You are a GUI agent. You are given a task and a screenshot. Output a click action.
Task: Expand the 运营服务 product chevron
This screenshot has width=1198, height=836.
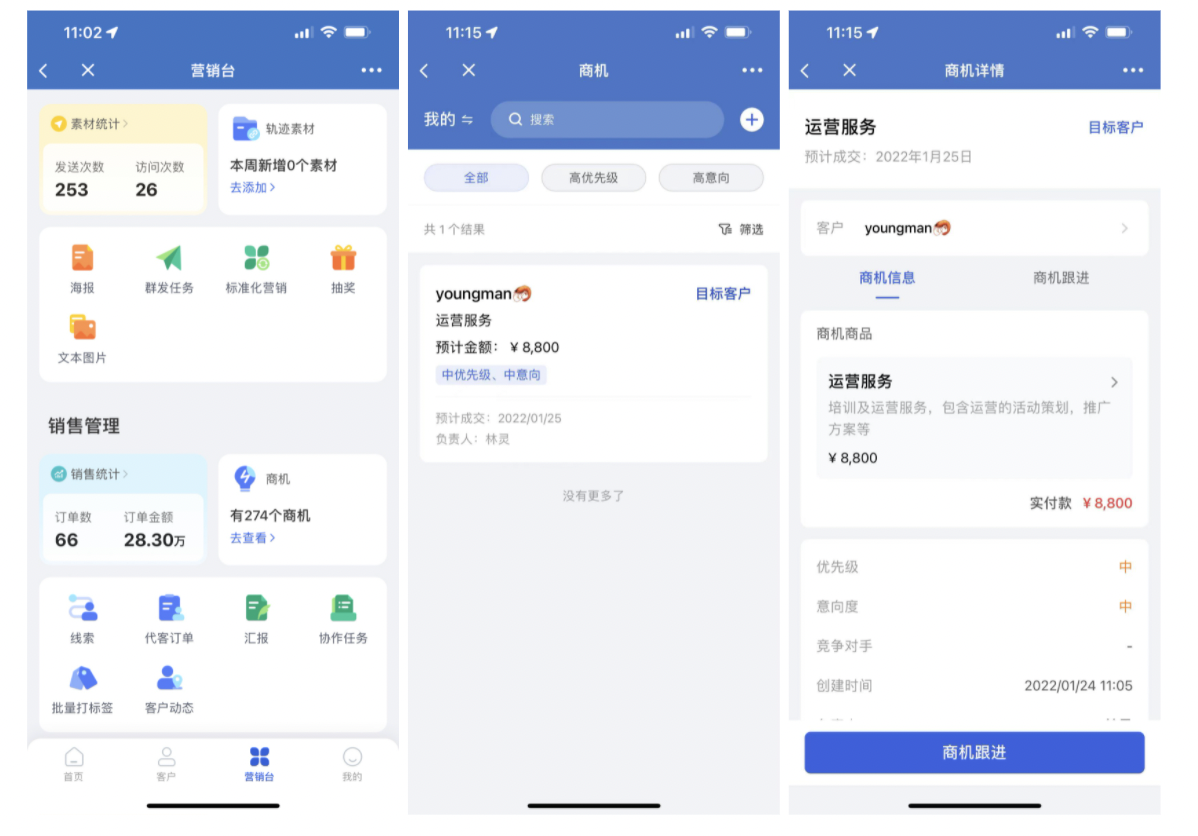[x=1114, y=382]
